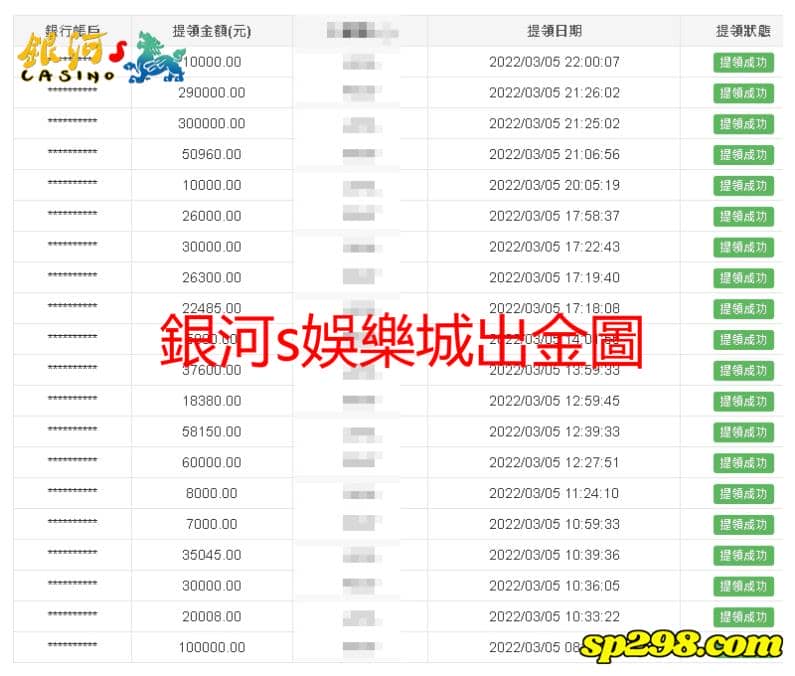
Task: Click 提領成功 badge for the 10:36:05 withdrawal
Action: (743, 586)
